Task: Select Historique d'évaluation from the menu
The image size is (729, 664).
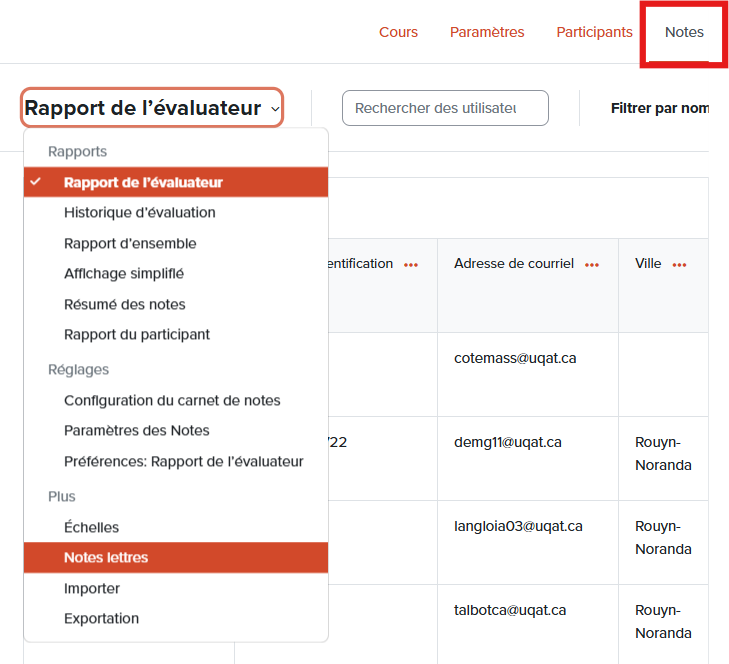Action: (139, 212)
